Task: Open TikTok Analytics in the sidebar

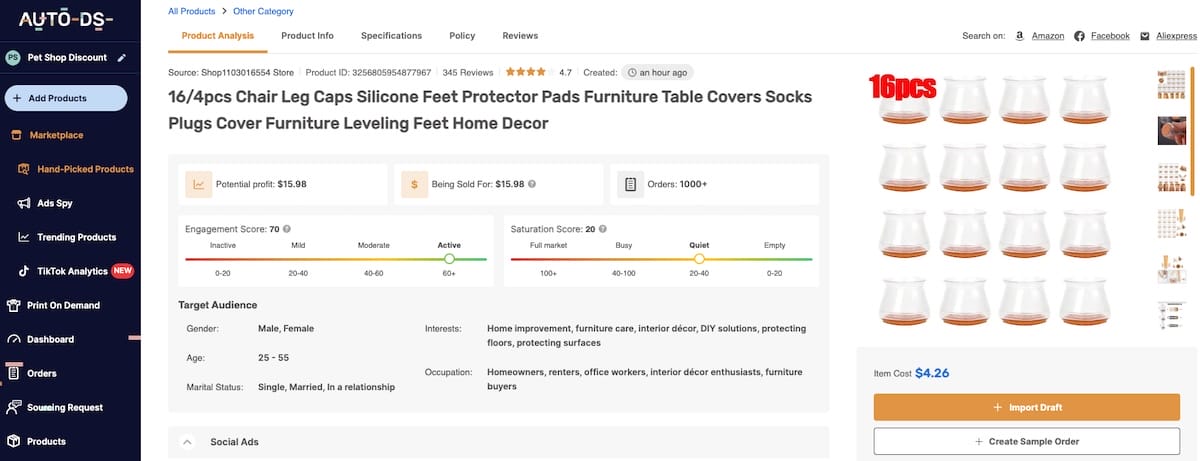Action: pyautogui.click(x=71, y=271)
